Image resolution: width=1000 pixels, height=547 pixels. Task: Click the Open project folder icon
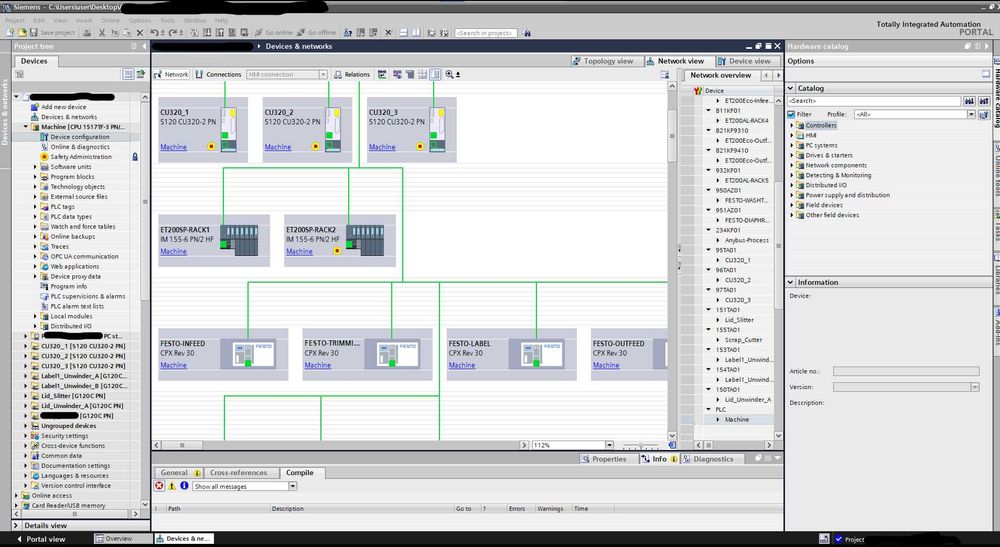22,33
